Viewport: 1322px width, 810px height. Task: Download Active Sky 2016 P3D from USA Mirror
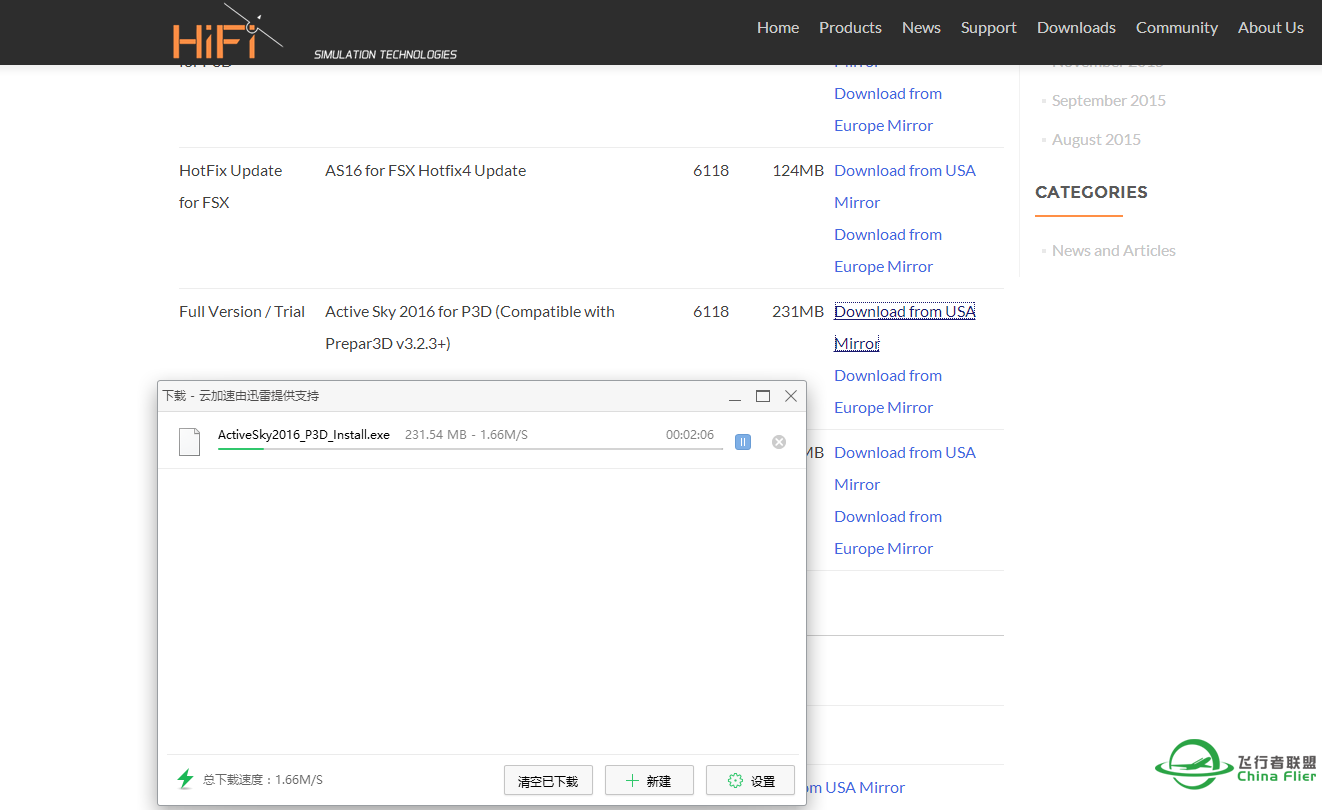[x=905, y=327]
